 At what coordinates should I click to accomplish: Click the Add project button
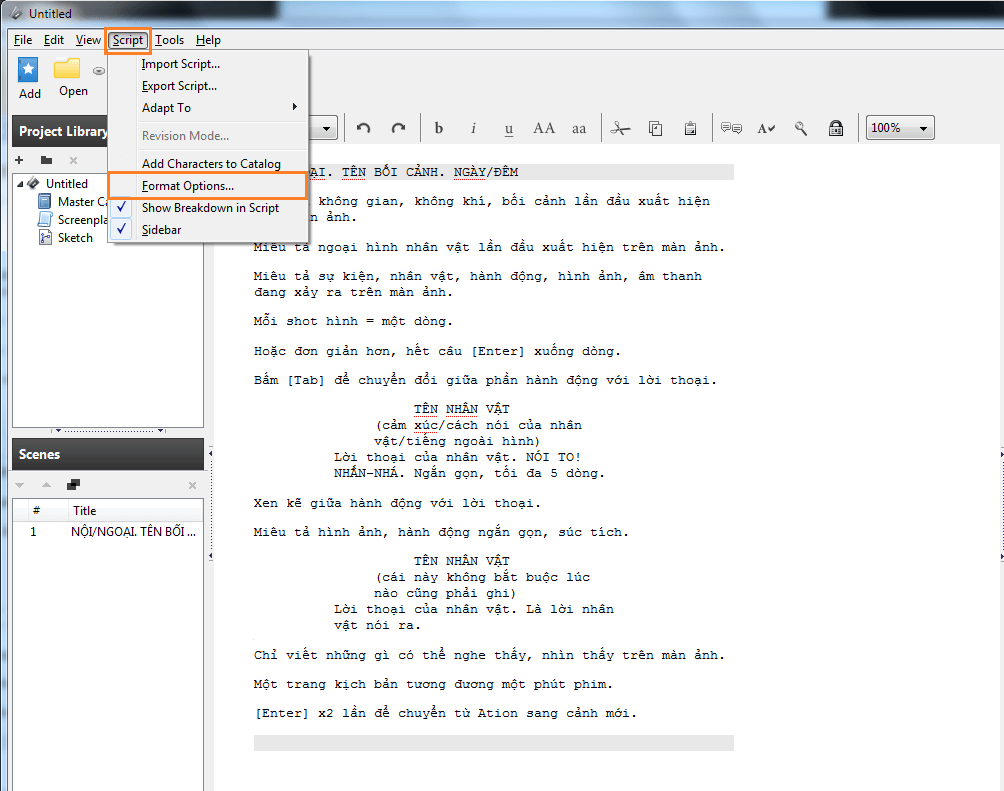coord(30,78)
